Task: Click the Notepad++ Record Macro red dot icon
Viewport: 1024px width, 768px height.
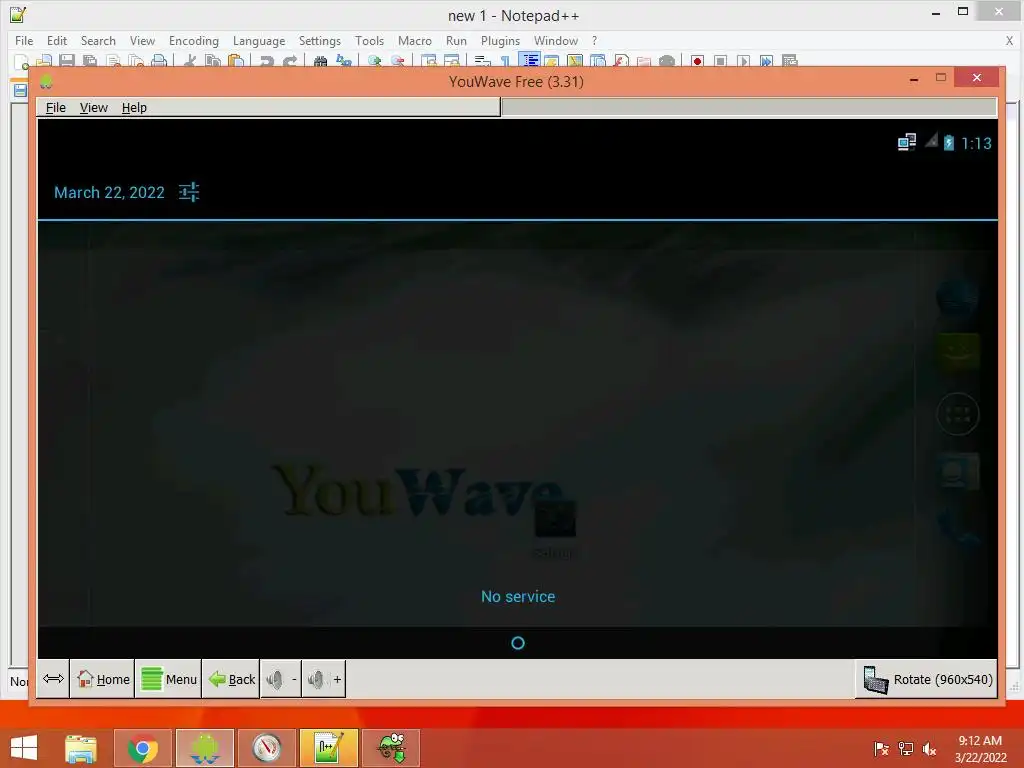Action: (x=697, y=61)
